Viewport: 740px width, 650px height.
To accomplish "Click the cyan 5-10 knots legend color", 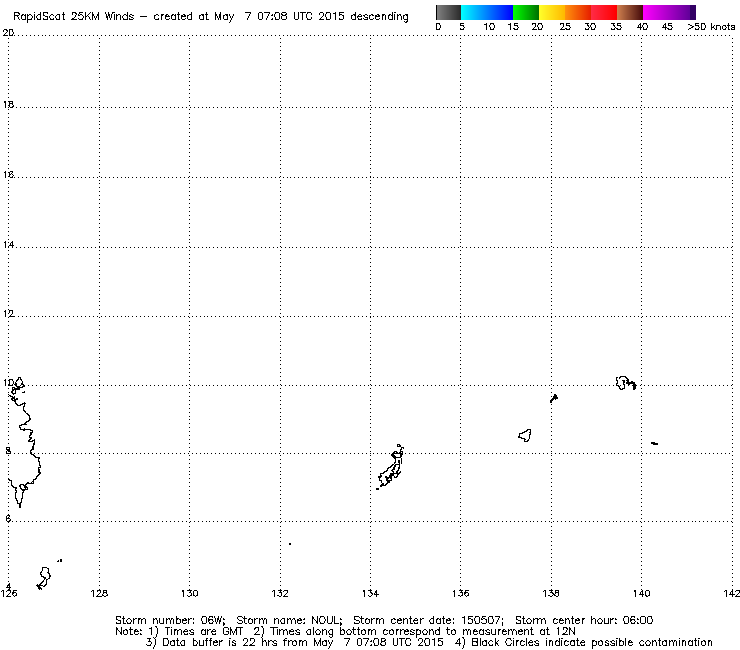I will pyautogui.click(x=474, y=12).
